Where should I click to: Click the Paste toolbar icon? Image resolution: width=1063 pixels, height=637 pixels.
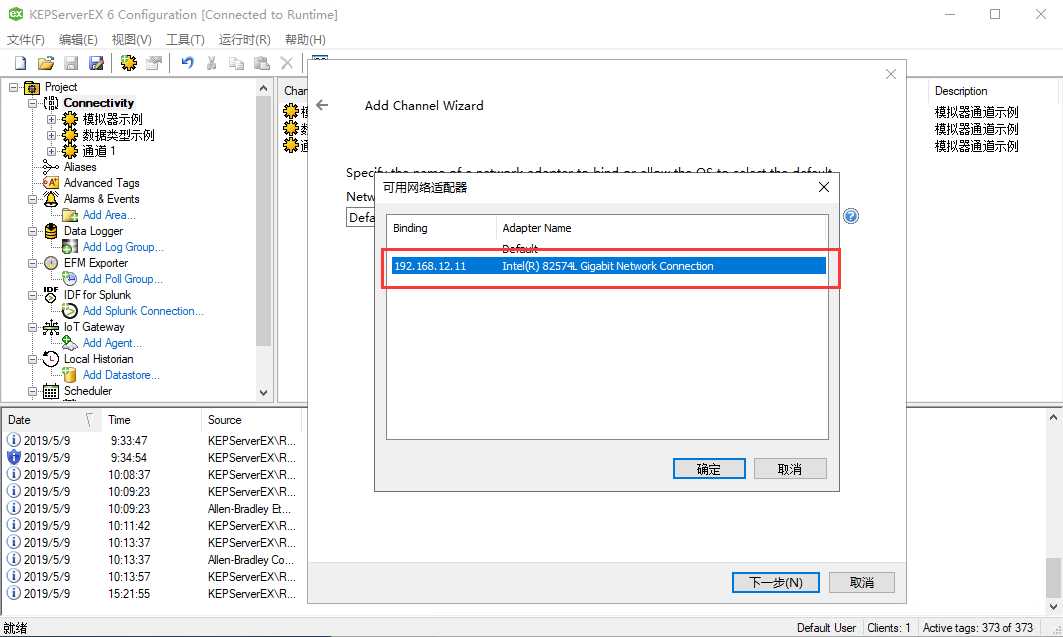tap(262, 63)
